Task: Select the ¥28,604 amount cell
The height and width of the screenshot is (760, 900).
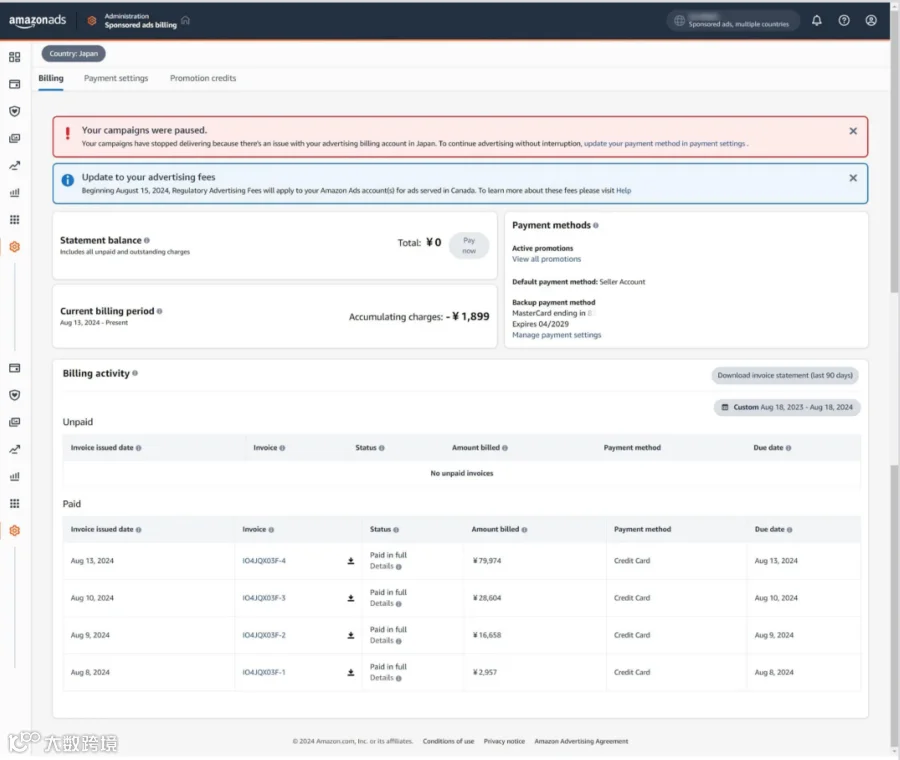Action: click(x=487, y=598)
